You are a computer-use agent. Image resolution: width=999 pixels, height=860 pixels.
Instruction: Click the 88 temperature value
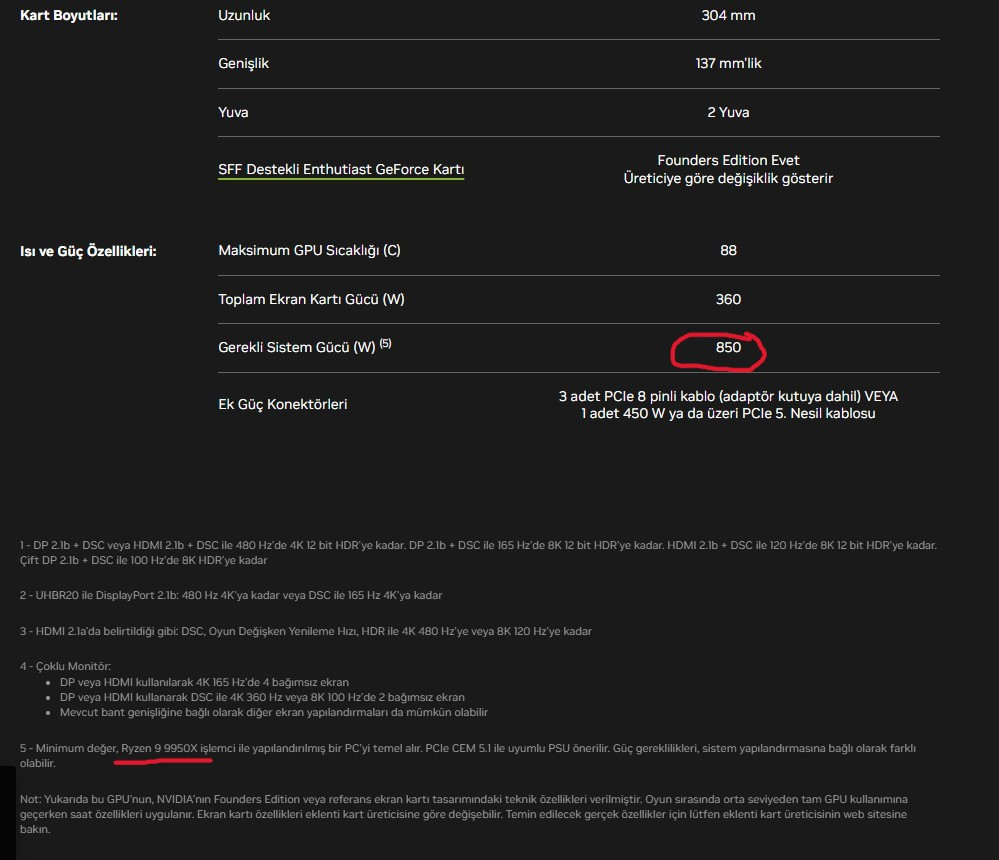(728, 250)
